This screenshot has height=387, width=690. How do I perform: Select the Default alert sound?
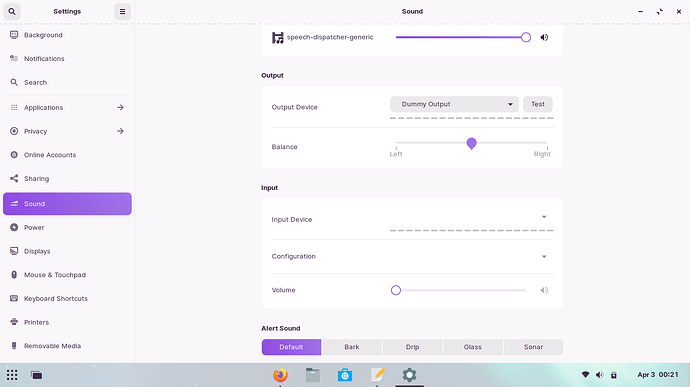click(291, 347)
